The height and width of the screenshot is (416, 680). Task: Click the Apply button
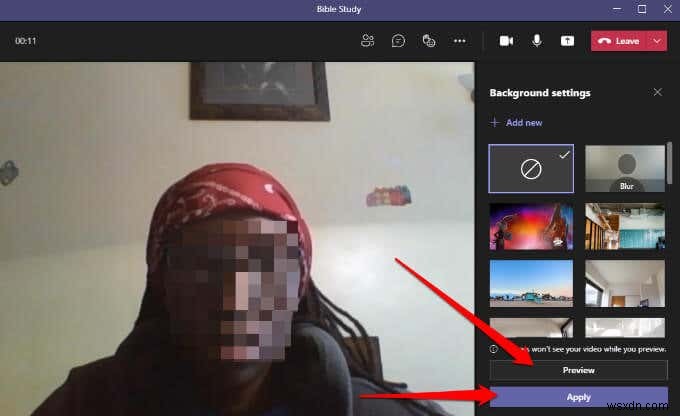tap(579, 397)
